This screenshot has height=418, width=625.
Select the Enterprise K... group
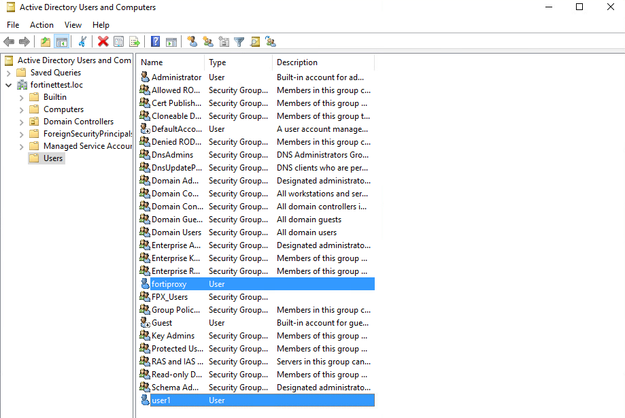click(x=176, y=258)
